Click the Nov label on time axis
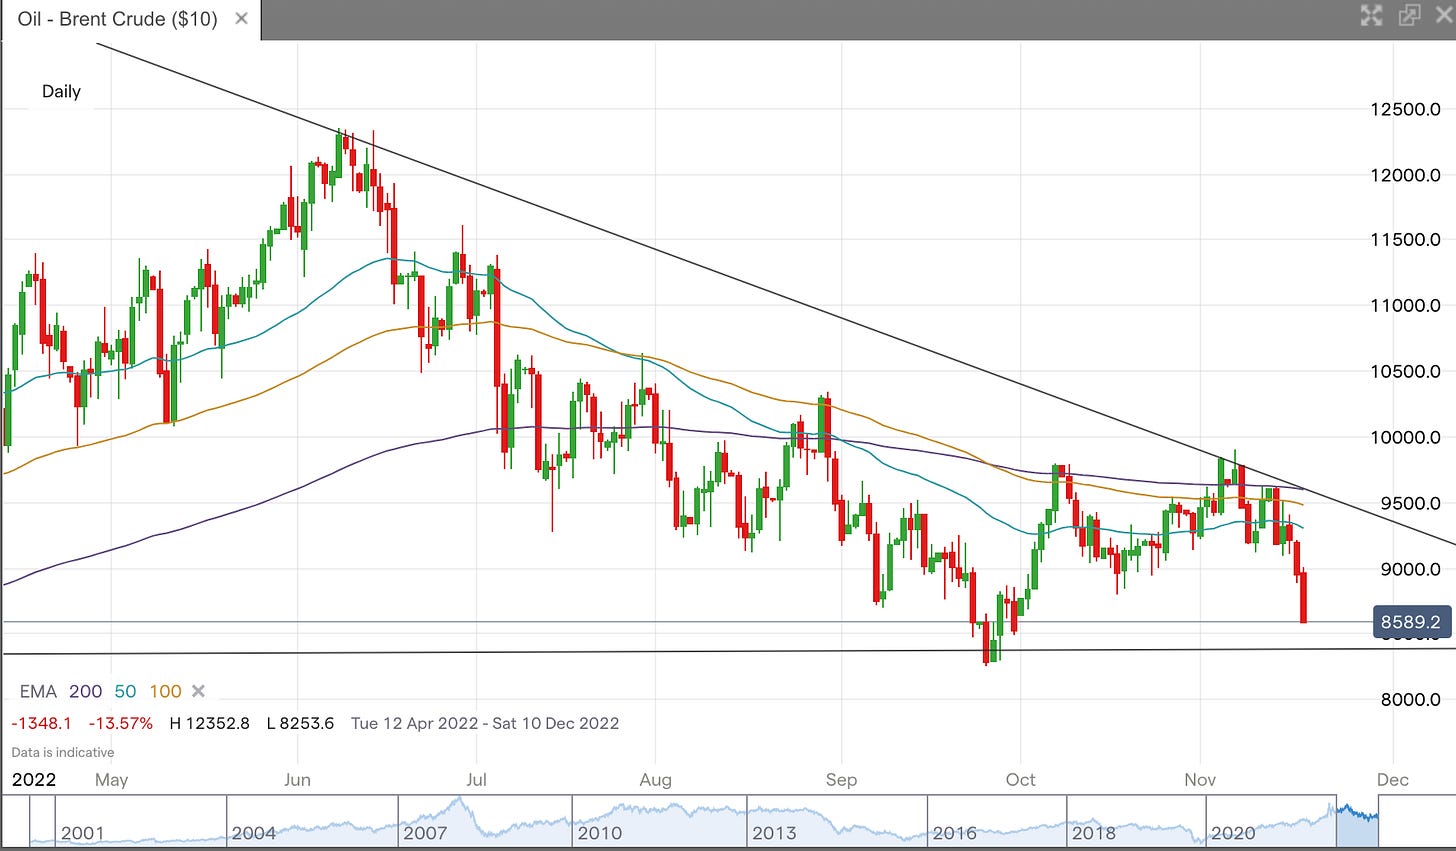Screen dimensions: 1456x851 1200,779
